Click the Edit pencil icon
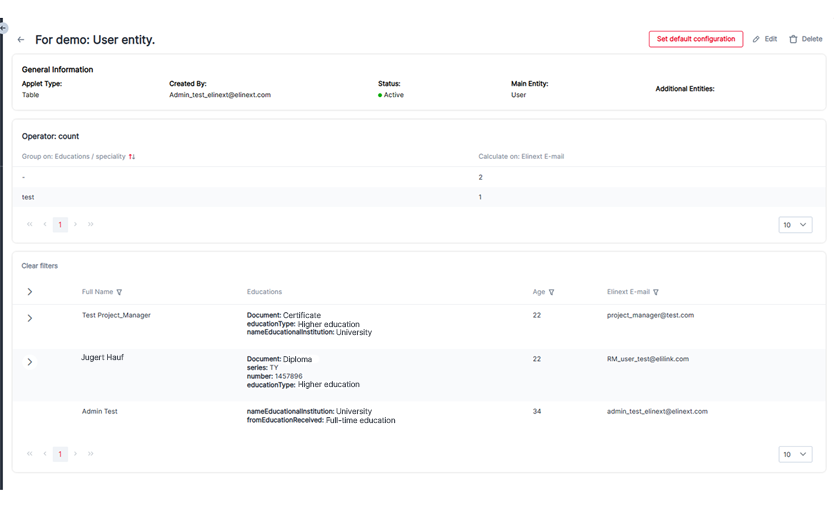The height and width of the screenshot is (507, 834). pos(756,39)
